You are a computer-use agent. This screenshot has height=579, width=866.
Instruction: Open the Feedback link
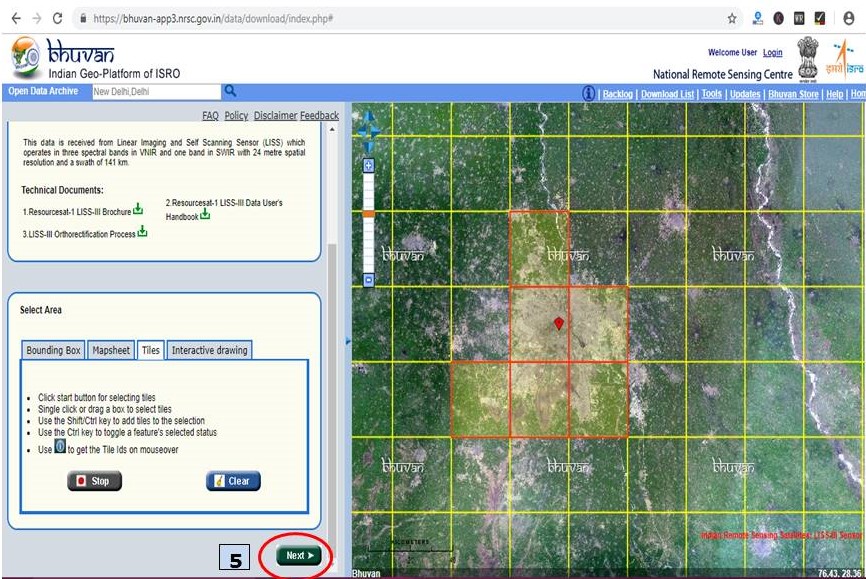[319, 115]
